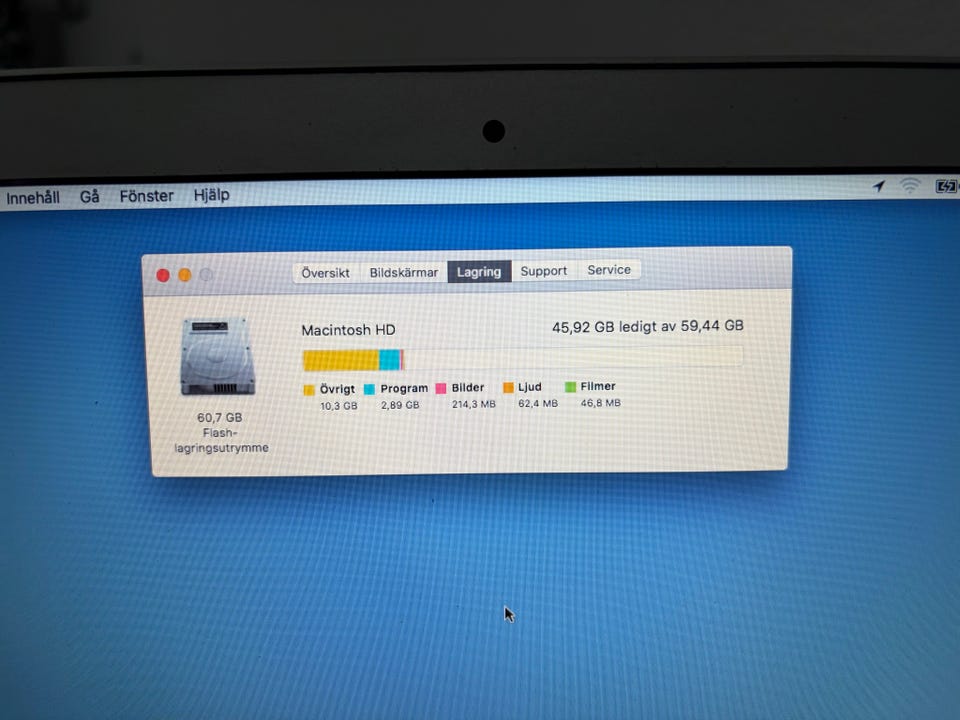This screenshot has width=960, height=720.
Task: Open the Fönster menu
Action: pyautogui.click(x=146, y=196)
